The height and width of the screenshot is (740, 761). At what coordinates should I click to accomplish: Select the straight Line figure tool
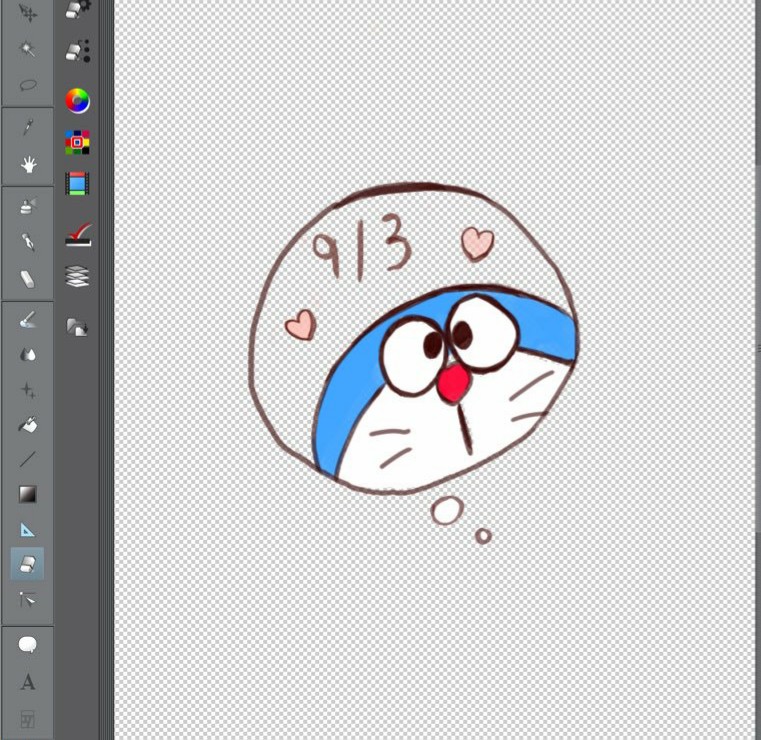click(28, 459)
